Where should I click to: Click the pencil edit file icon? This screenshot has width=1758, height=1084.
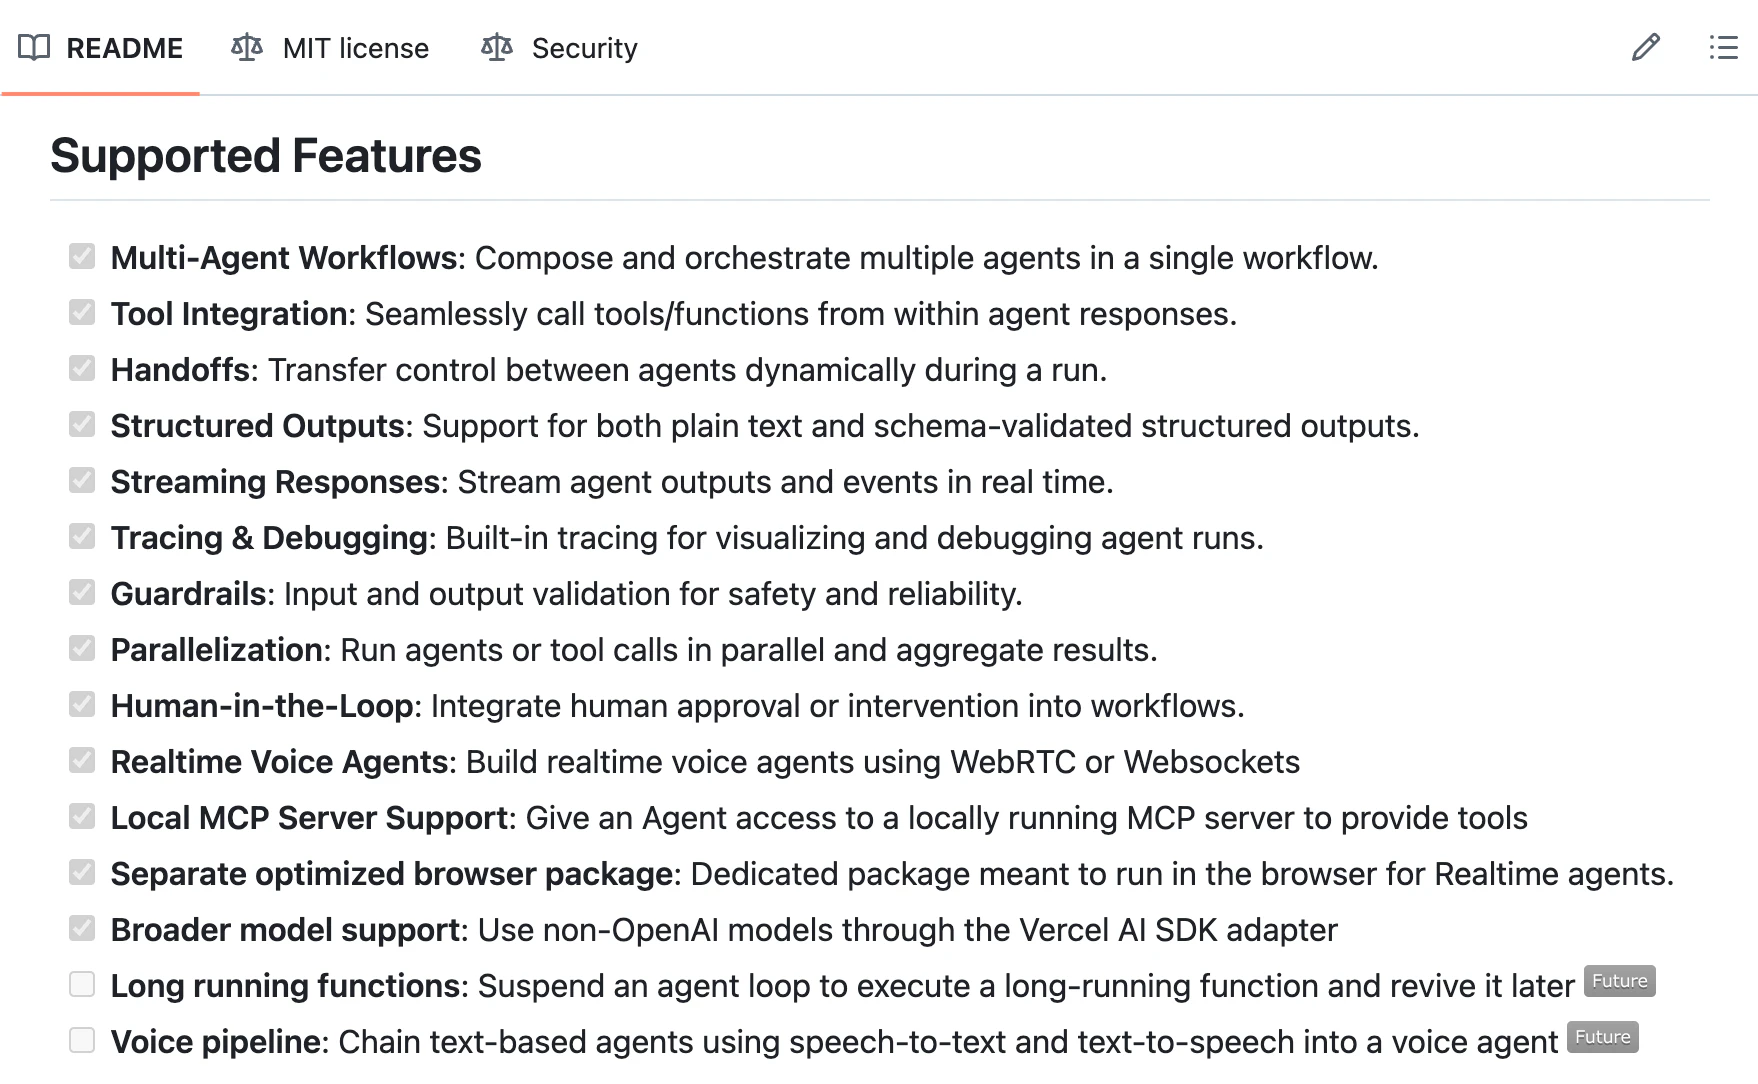(1645, 47)
